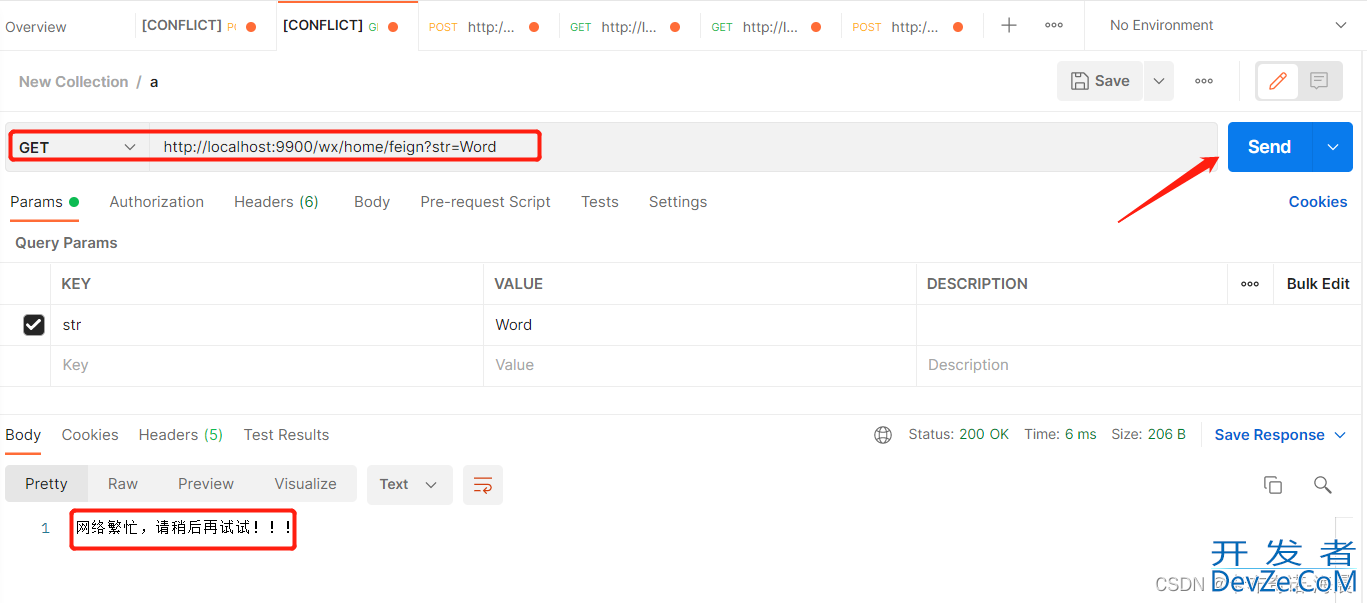1367x603 pixels.
Task: Add a new request tab with plus
Action: [x=1009, y=25]
